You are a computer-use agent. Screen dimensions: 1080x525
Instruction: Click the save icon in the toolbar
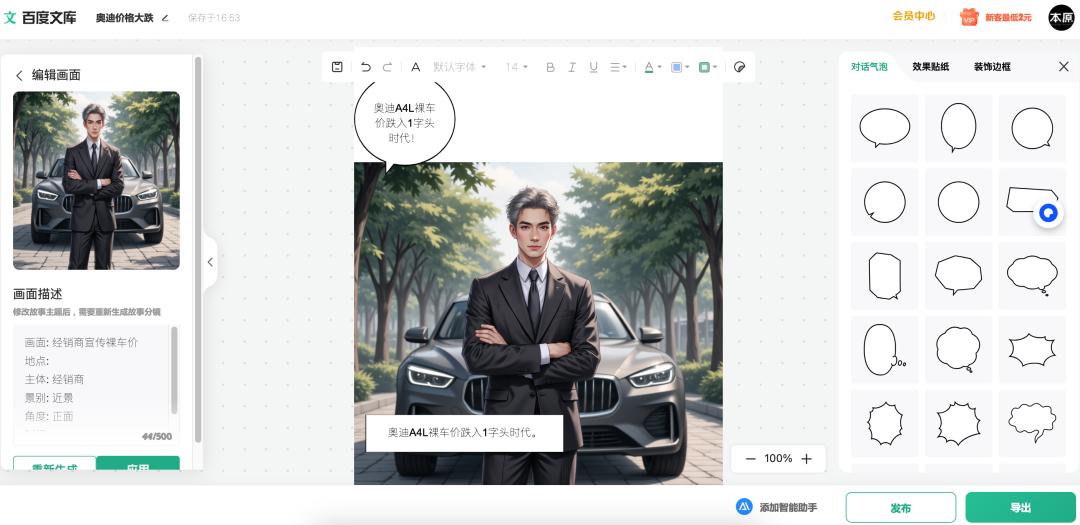[x=338, y=67]
